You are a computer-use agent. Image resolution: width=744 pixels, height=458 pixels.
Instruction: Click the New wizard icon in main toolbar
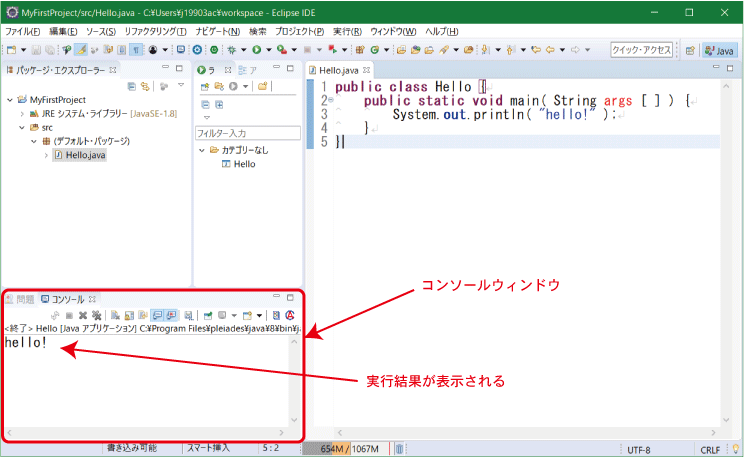[x=11, y=50]
